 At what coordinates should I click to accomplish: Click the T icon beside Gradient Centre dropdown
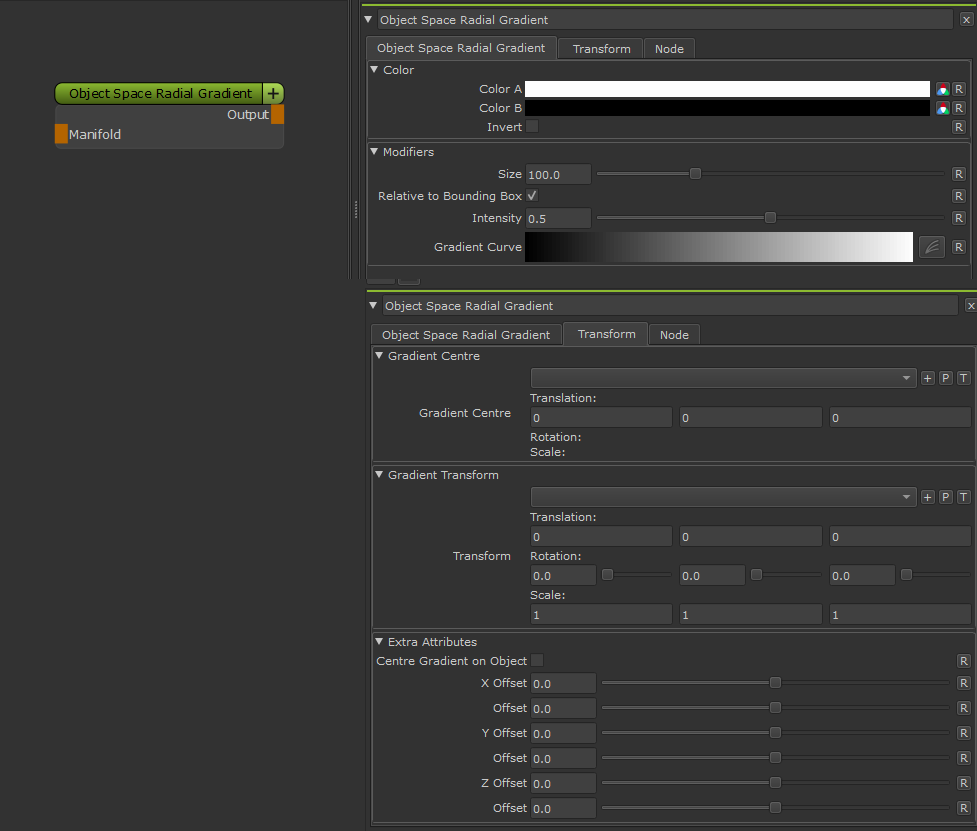(x=963, y=378)
